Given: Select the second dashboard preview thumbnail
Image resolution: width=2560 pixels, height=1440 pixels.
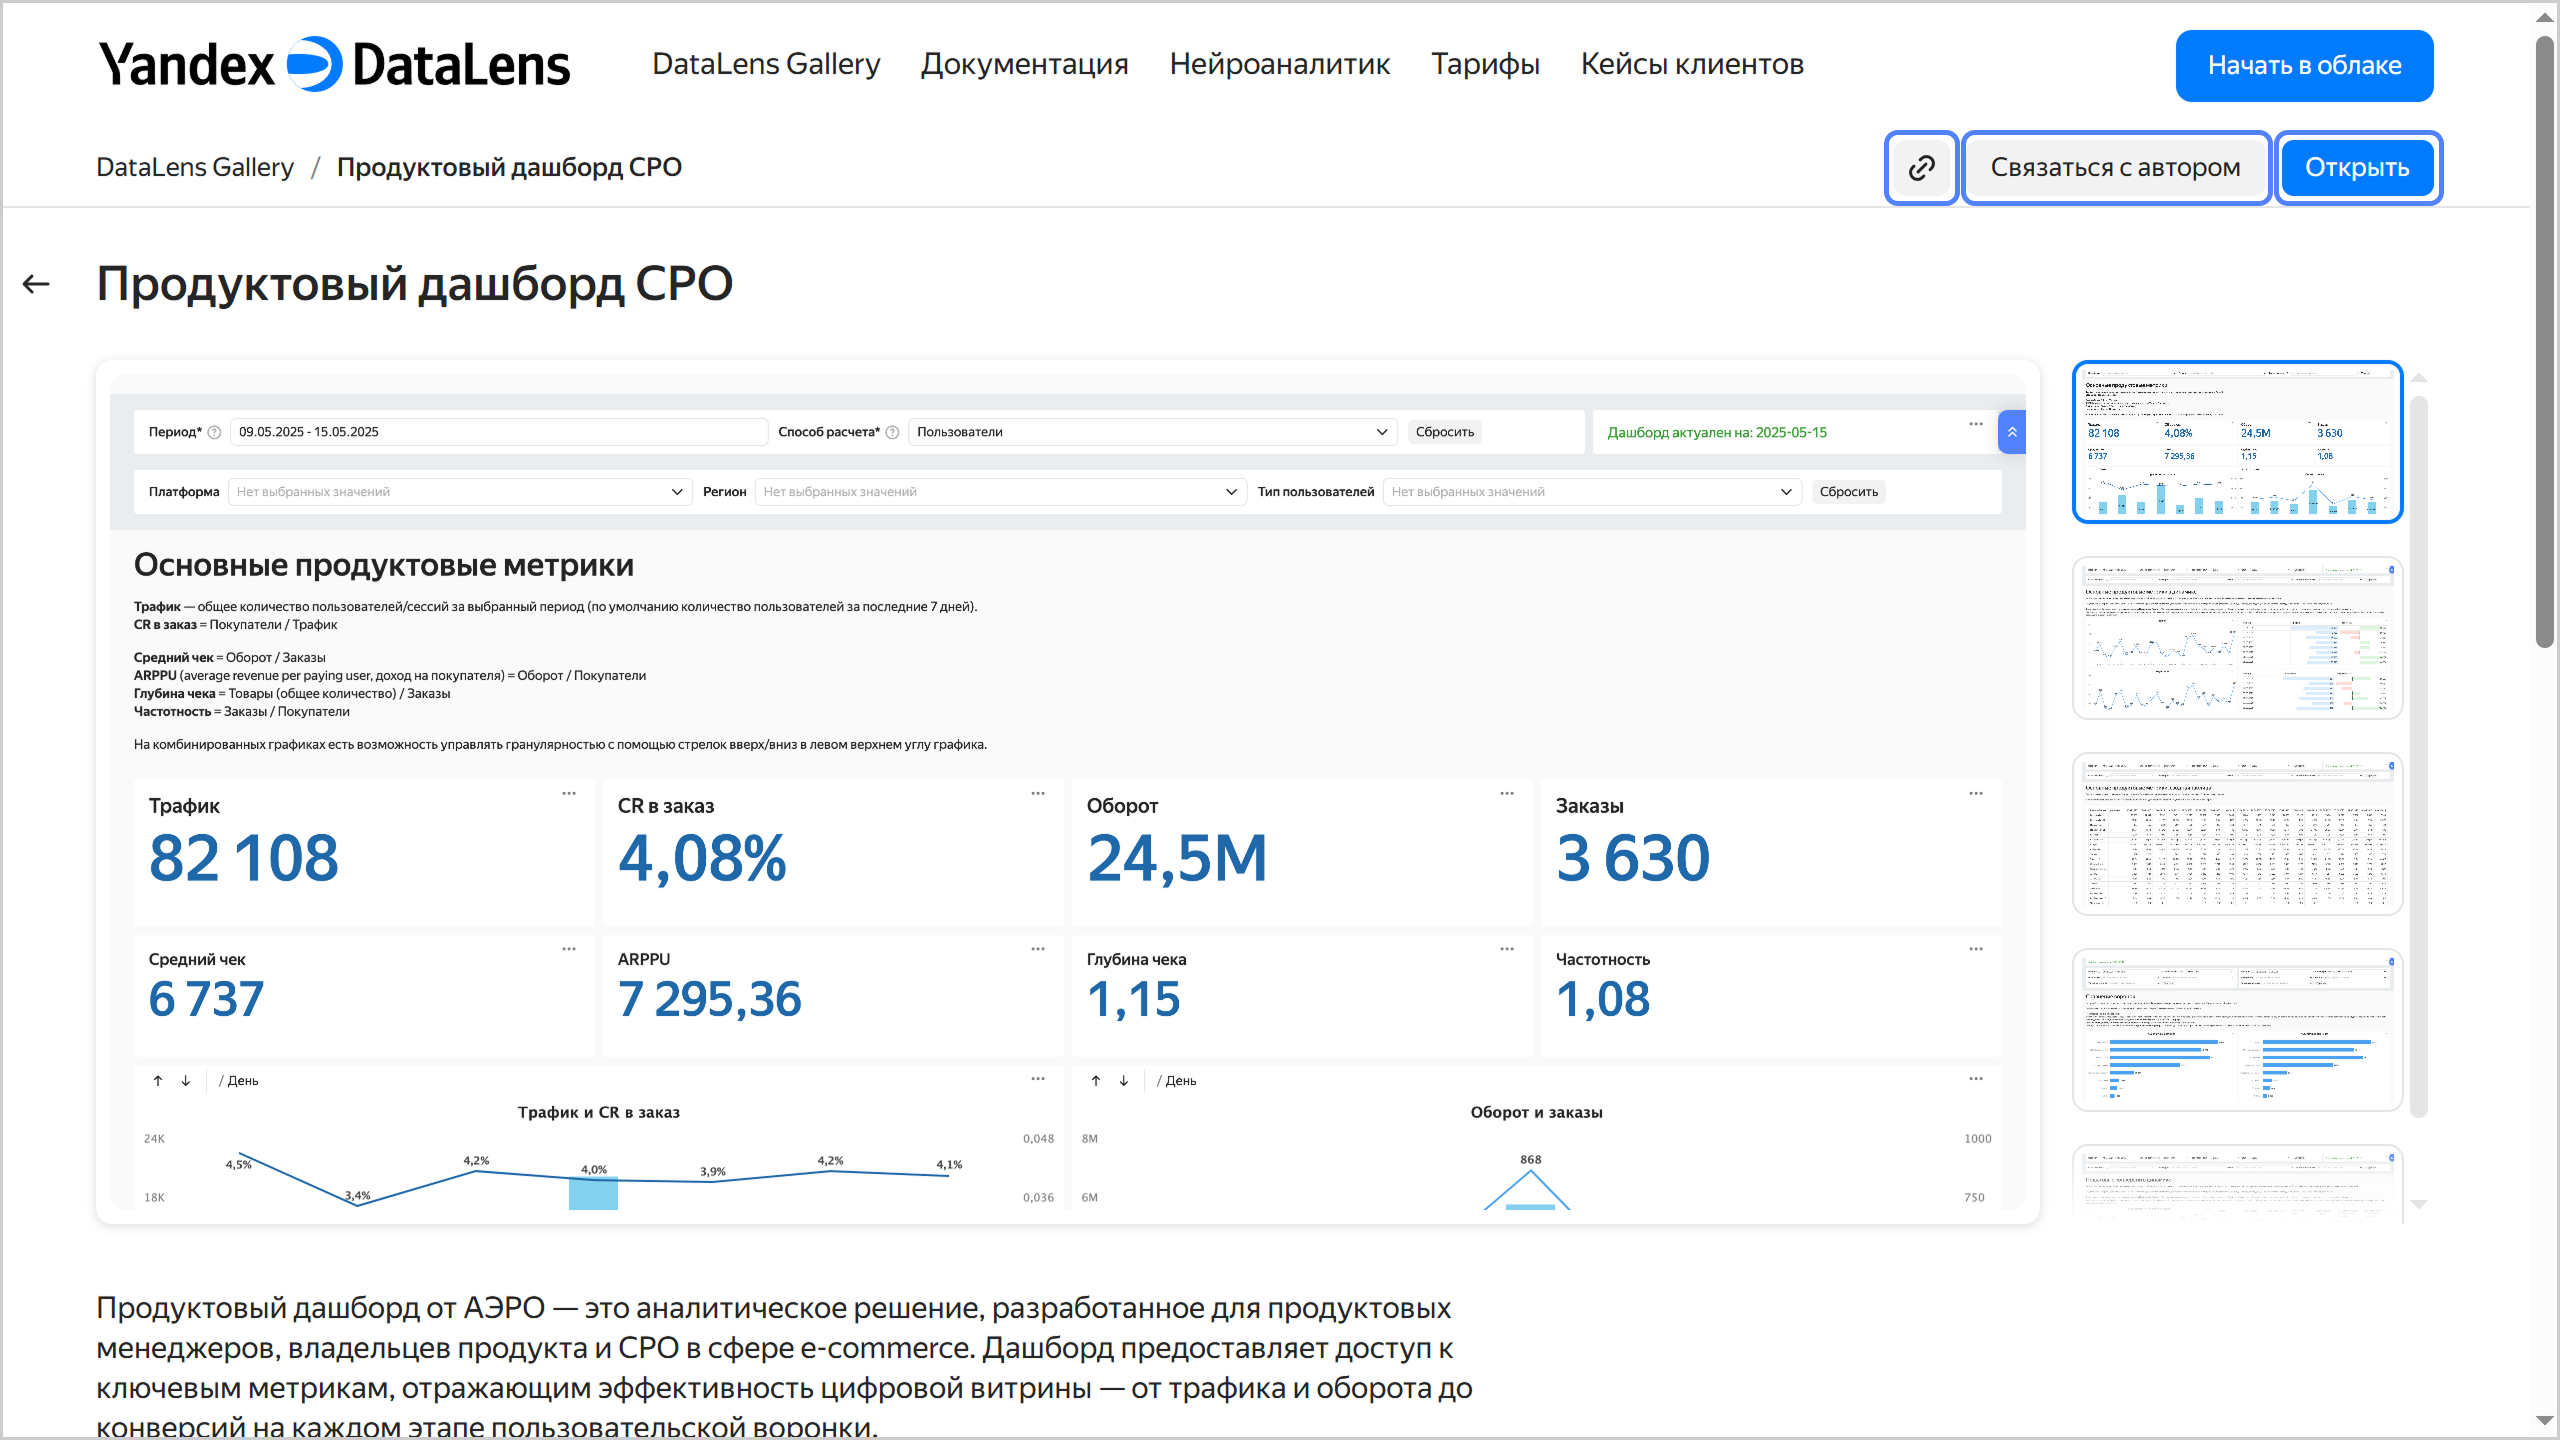Looking at the screenshot, I should (2237, 638).
